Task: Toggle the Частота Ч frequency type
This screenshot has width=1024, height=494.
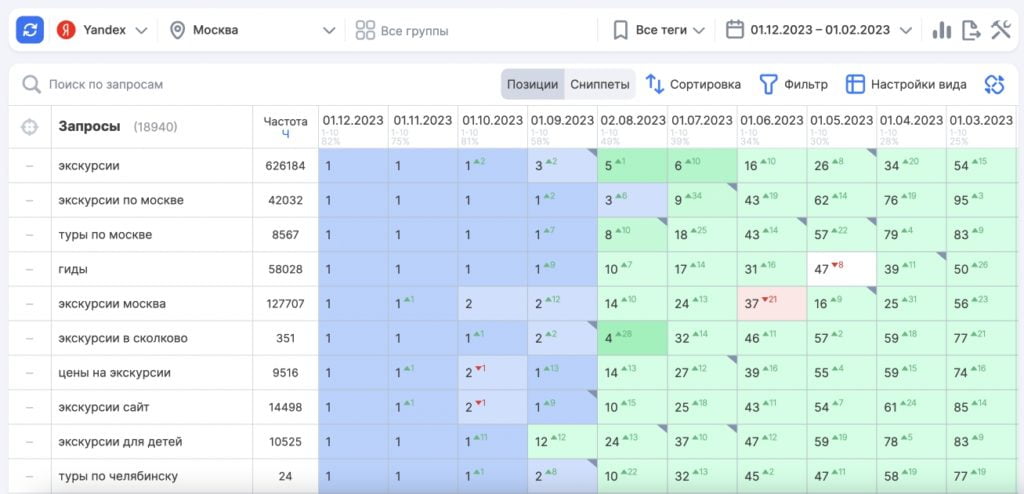Action: [285, 133]
